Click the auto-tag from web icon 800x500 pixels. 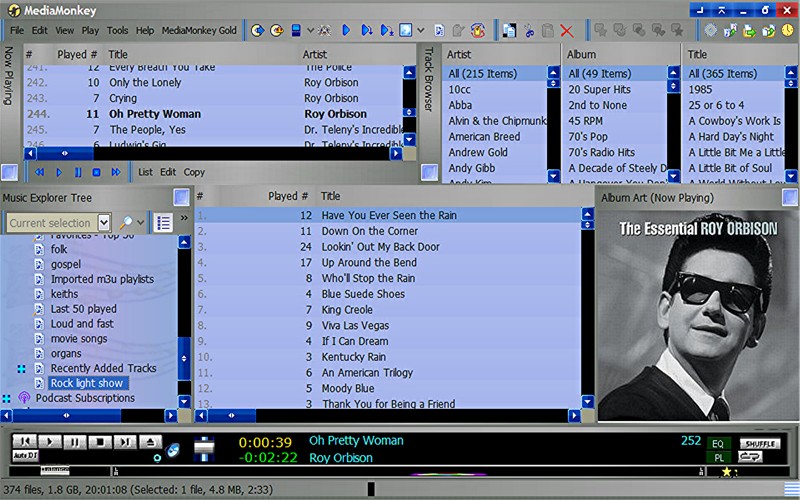pos(478,31)
